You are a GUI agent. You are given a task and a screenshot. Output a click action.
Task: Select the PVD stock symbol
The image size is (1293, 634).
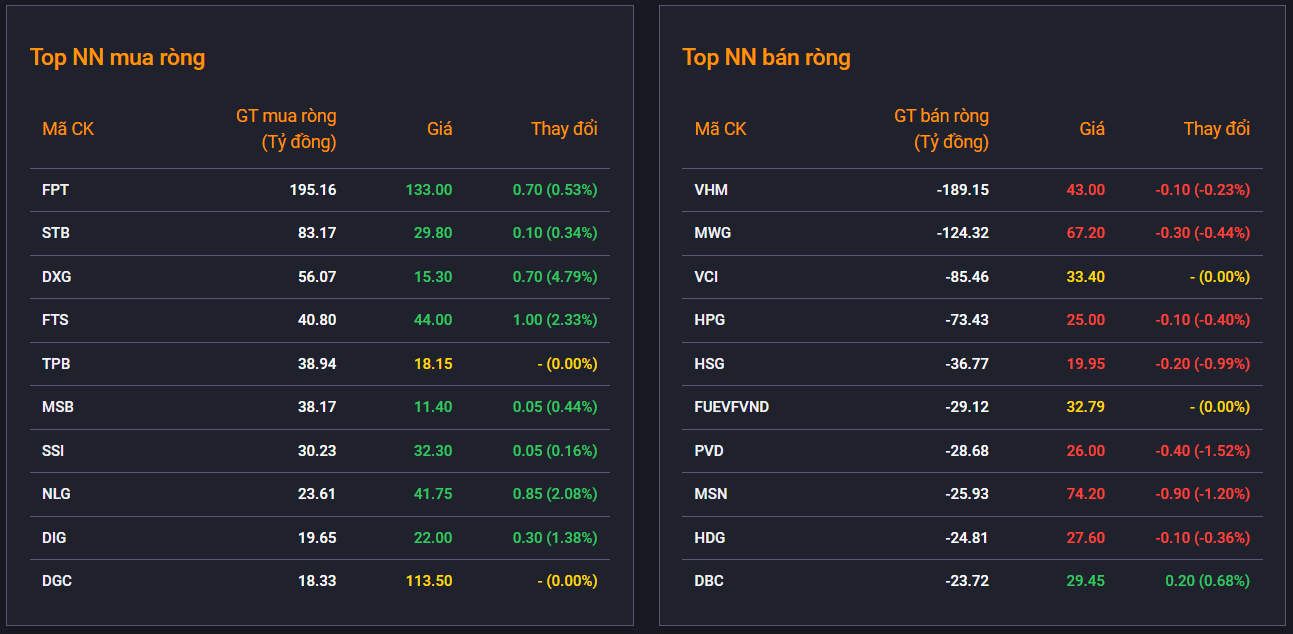click(x=710, y=451)
